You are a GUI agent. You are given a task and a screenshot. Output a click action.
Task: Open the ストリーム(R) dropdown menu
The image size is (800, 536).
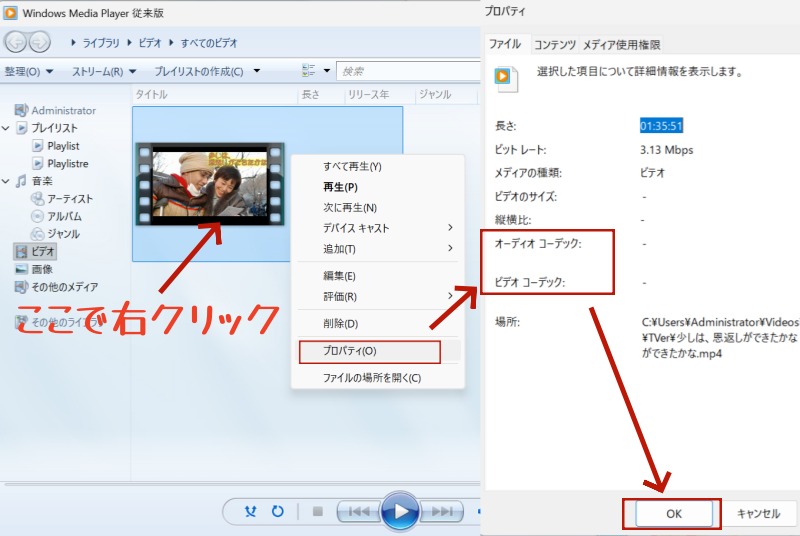[x=104, y=71]
